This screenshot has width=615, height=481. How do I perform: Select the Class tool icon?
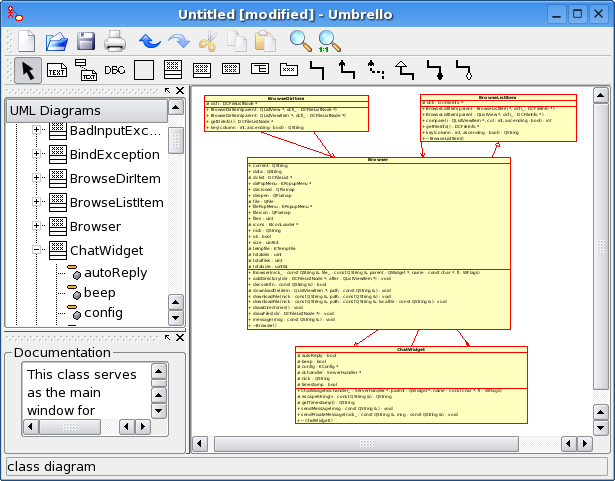(x=173, y=70)
